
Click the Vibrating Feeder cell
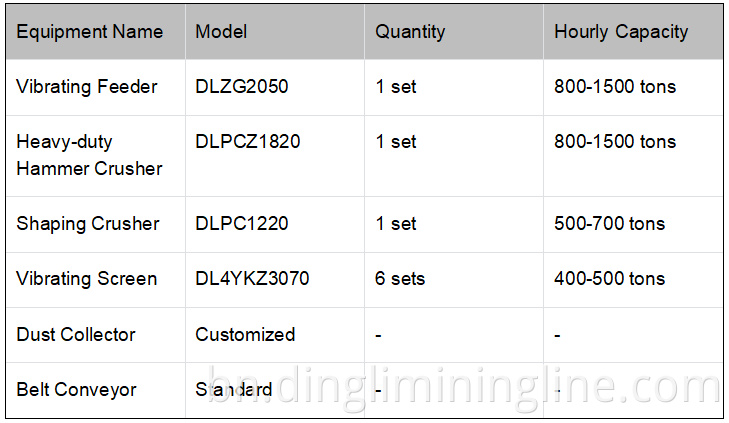pyautogui.click(x=87, y=87)
